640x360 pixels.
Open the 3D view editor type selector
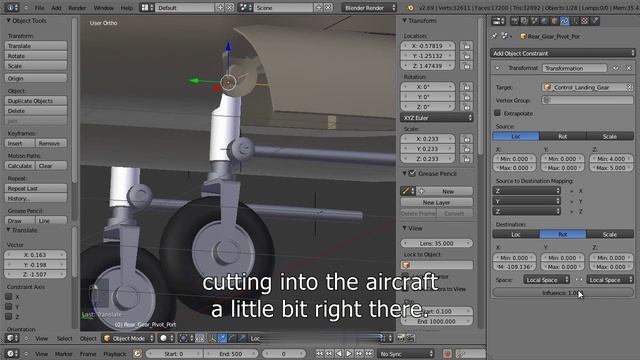[12, 338]
